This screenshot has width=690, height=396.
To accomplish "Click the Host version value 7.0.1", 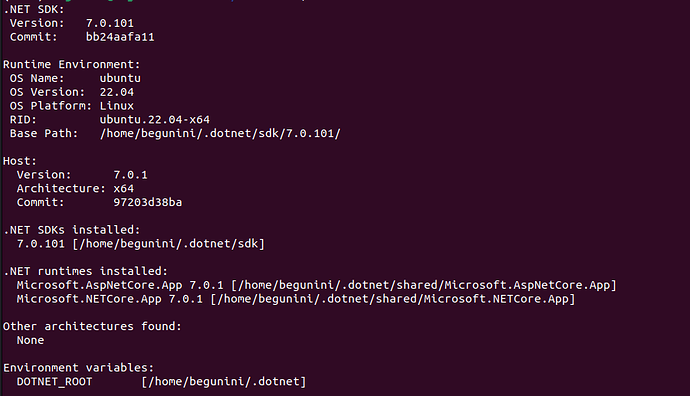I will (130, 175).
